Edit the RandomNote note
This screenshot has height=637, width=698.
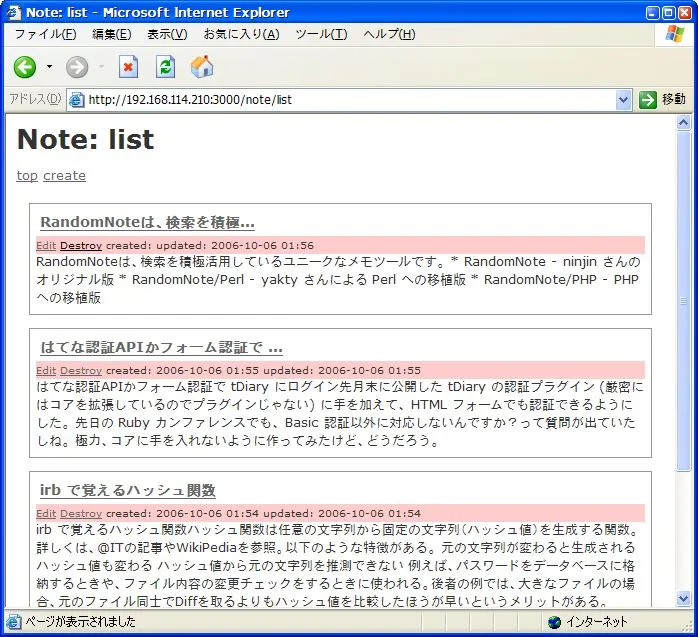pyautogui.click(x=46, y=245)
